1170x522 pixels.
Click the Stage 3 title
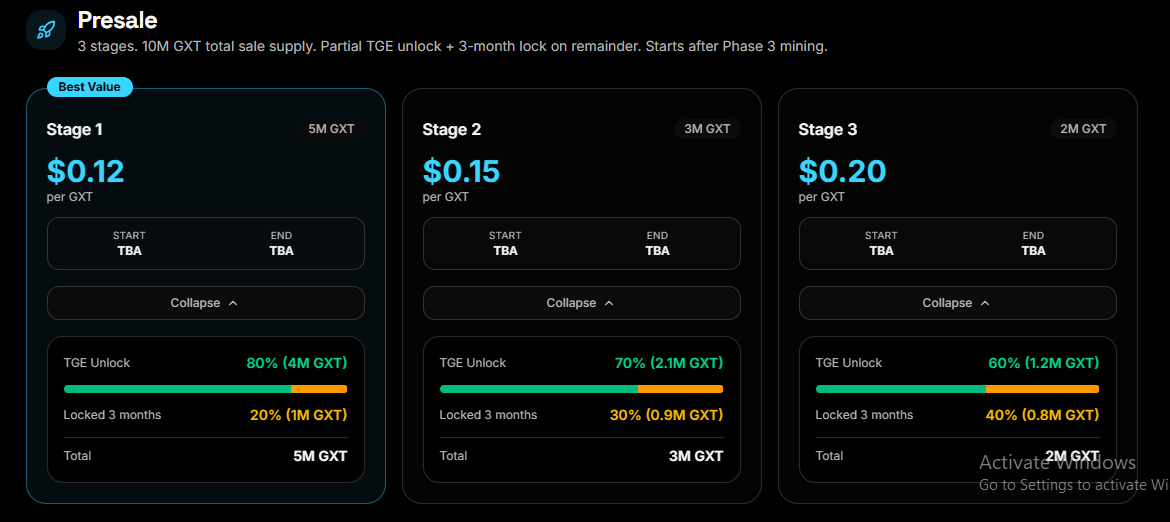pyautogui.click(x=828, y=130)
